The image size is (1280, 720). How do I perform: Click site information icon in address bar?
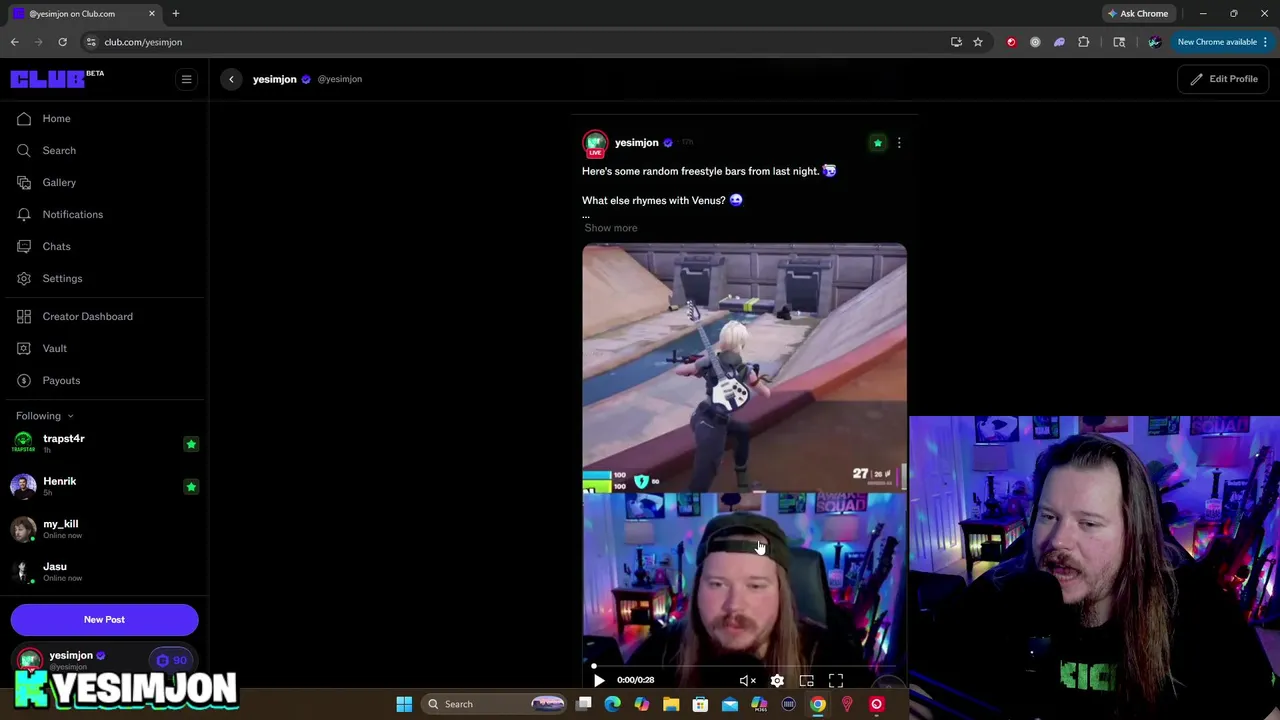point(91,42)
